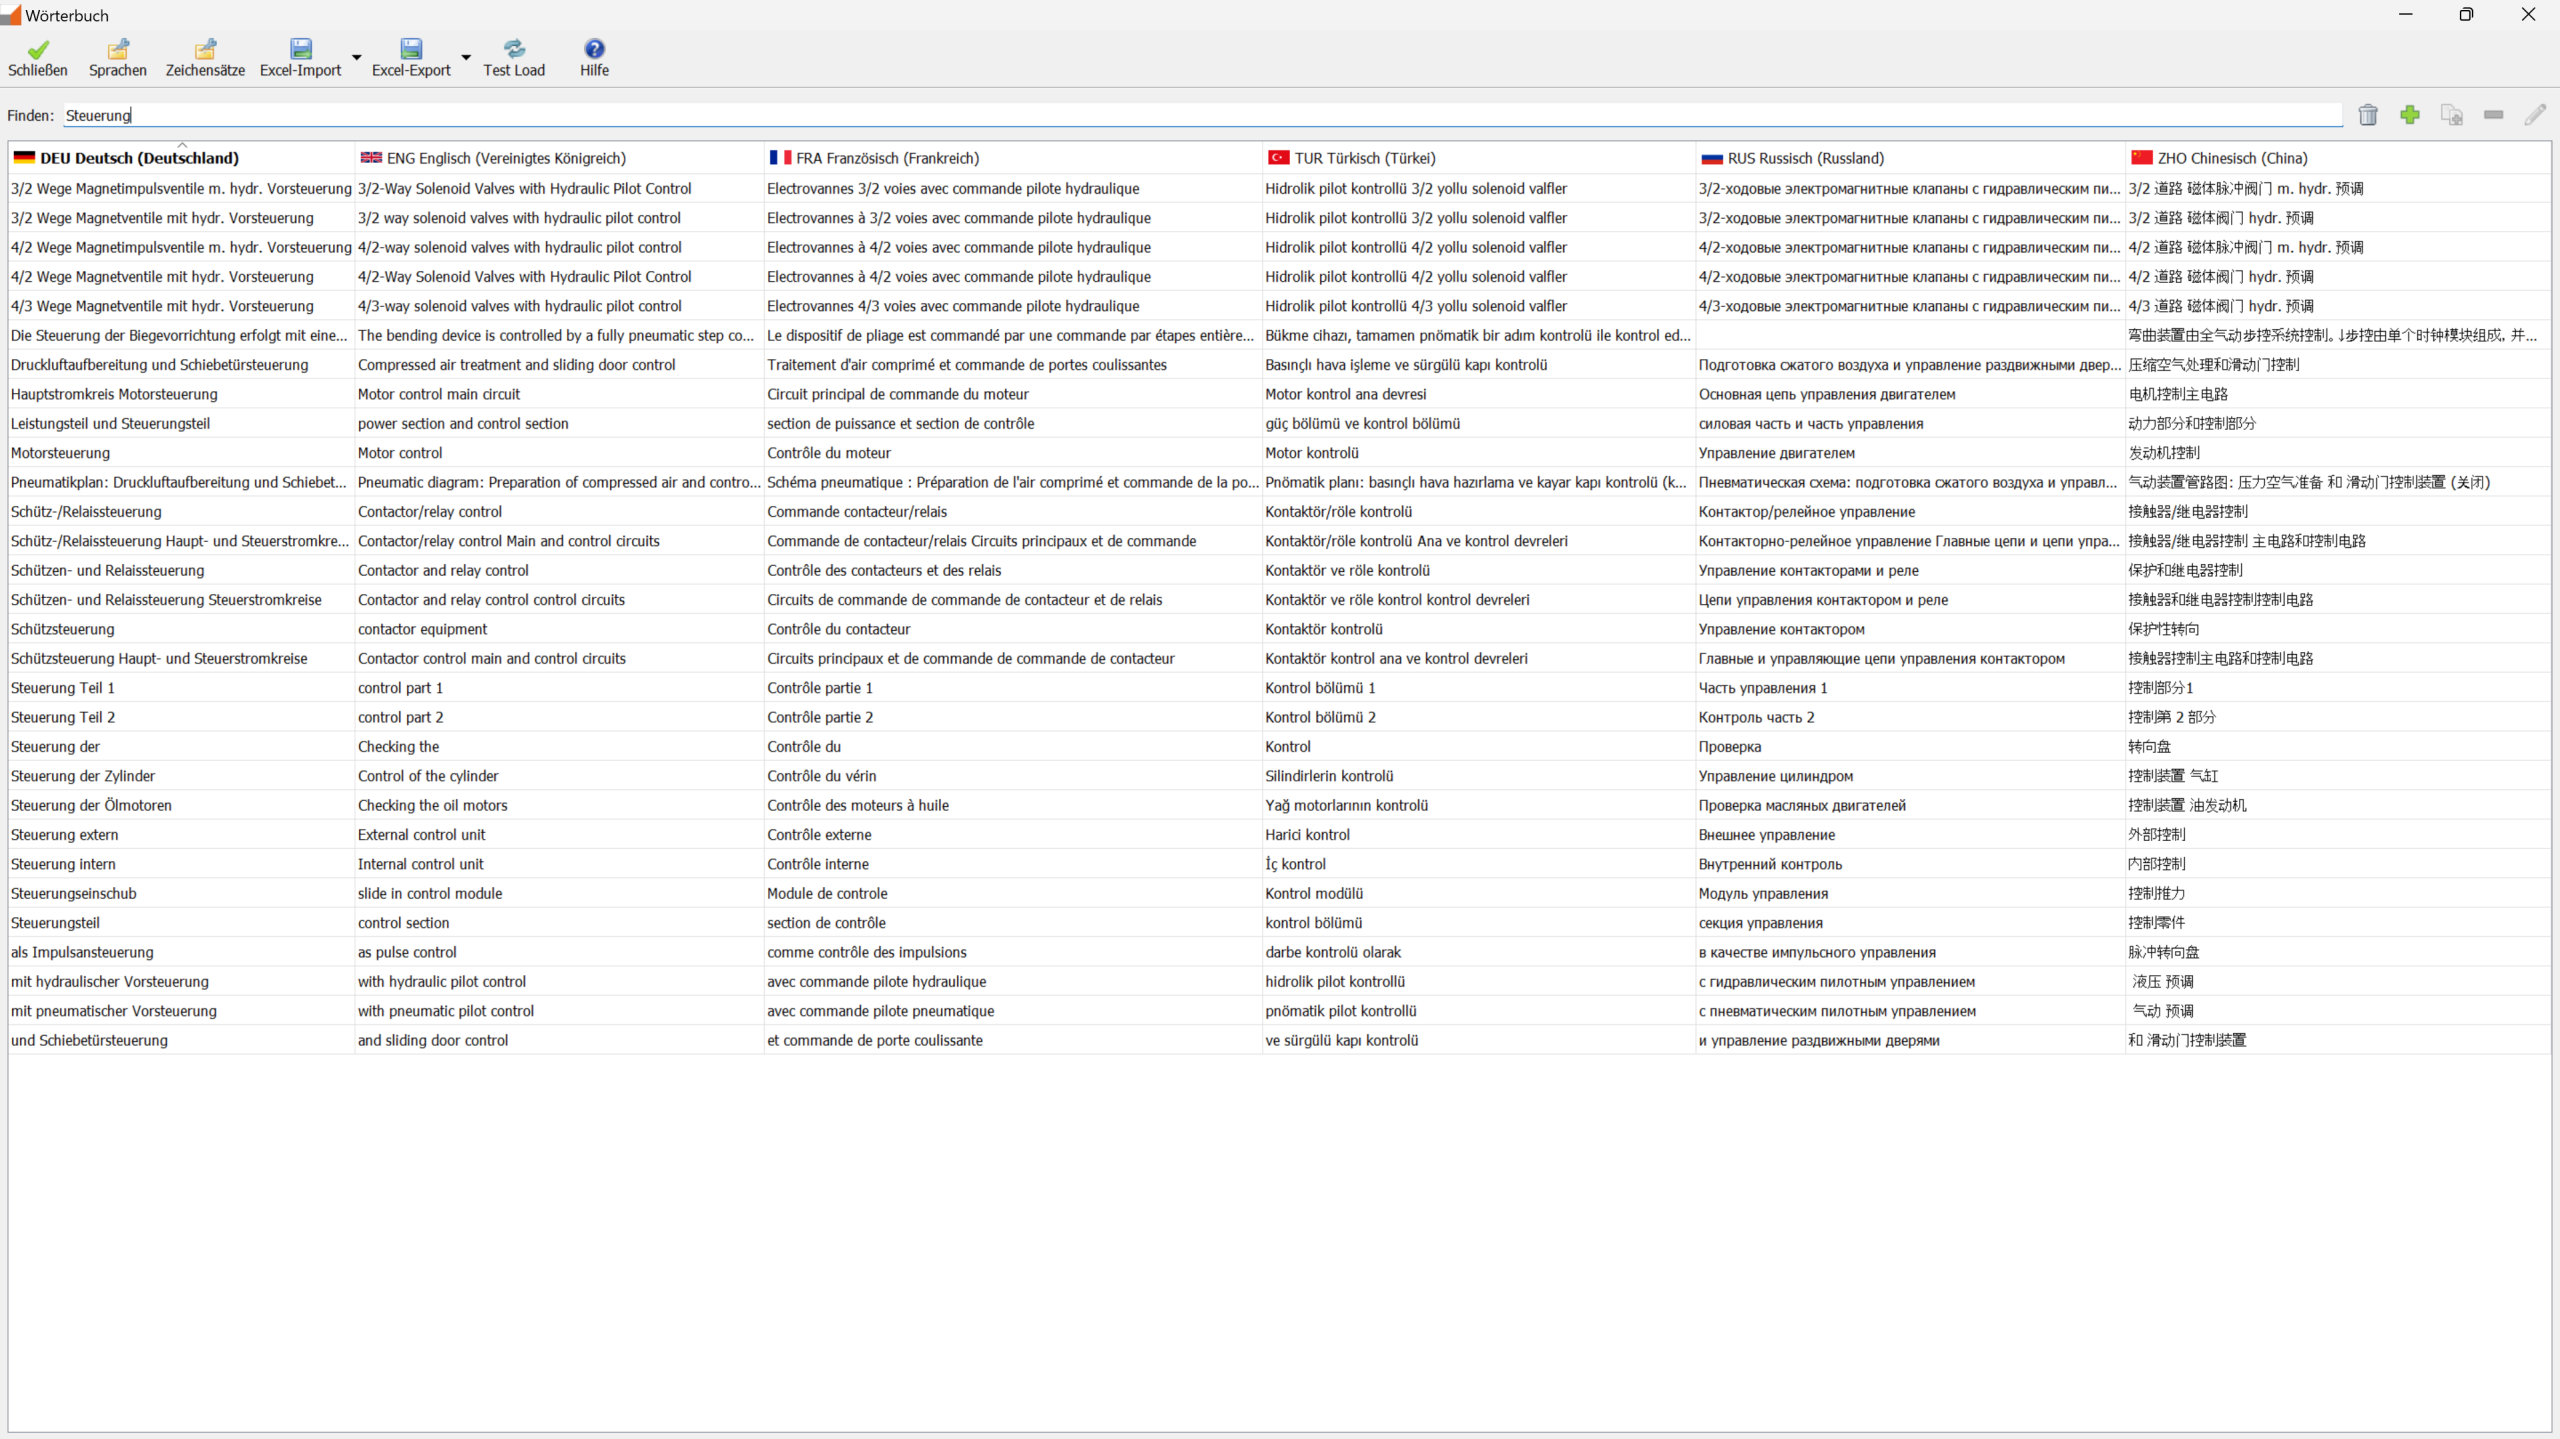This screenshot has height=1439, width=2560.
Task: Click the ZHO Chinesisch column header
Action: (x=2232, y=158)
